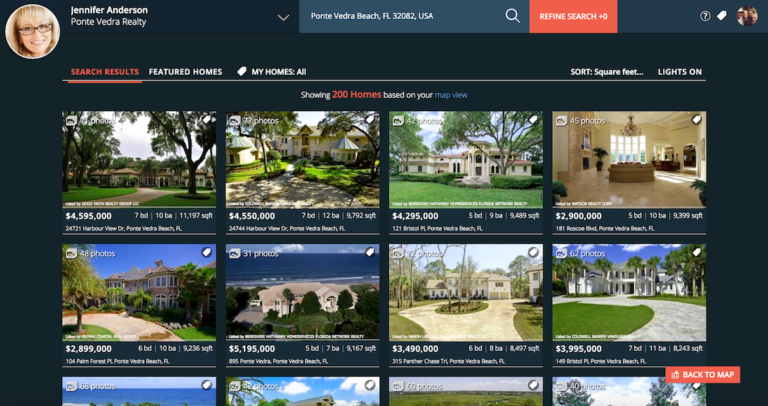Click REFINE SEARCH +0 button
Screen dimensions: 768x406
pyautogui.click(x=573, y=16)
